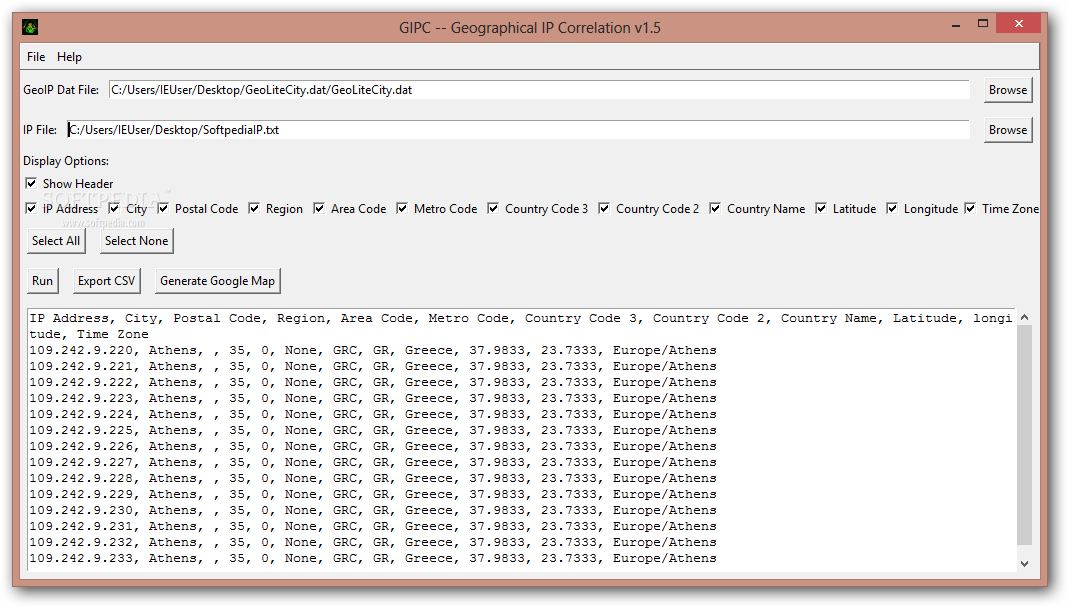
Task: Toggle the Show Header checkbox
Action: click(31, 183)
